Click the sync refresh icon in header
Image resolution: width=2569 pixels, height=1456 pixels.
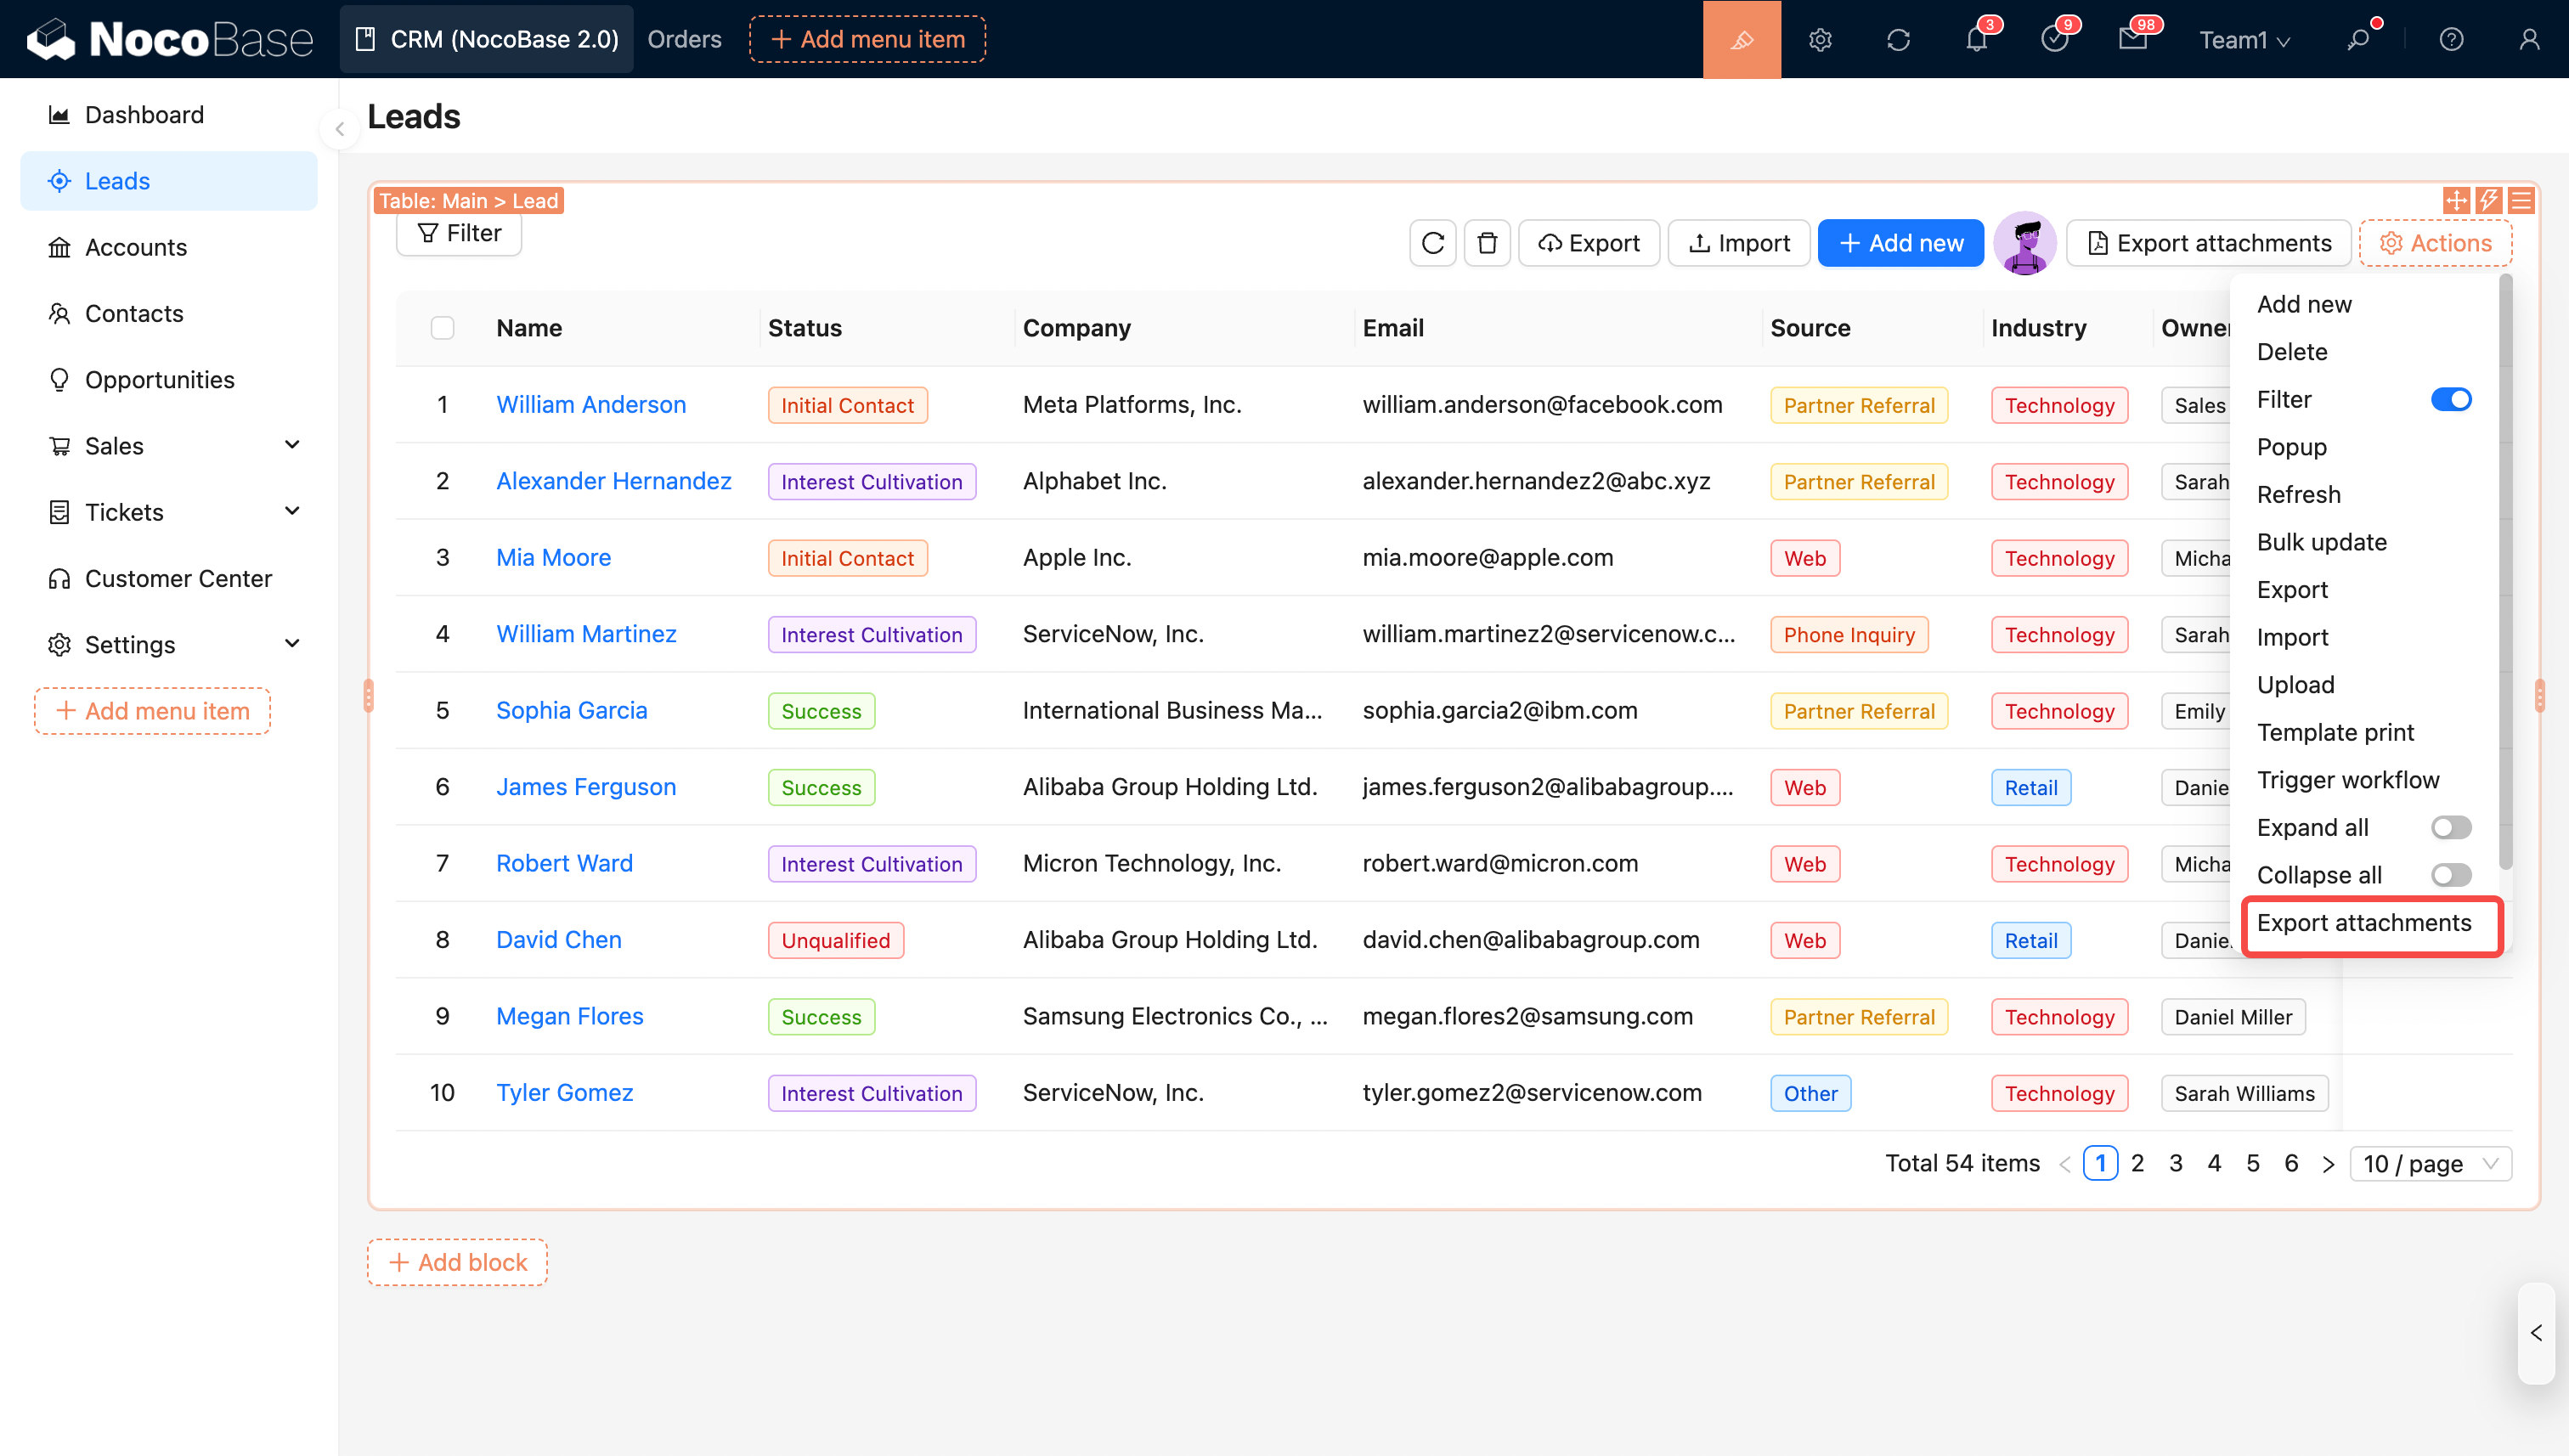click(x=1898, y=39)
